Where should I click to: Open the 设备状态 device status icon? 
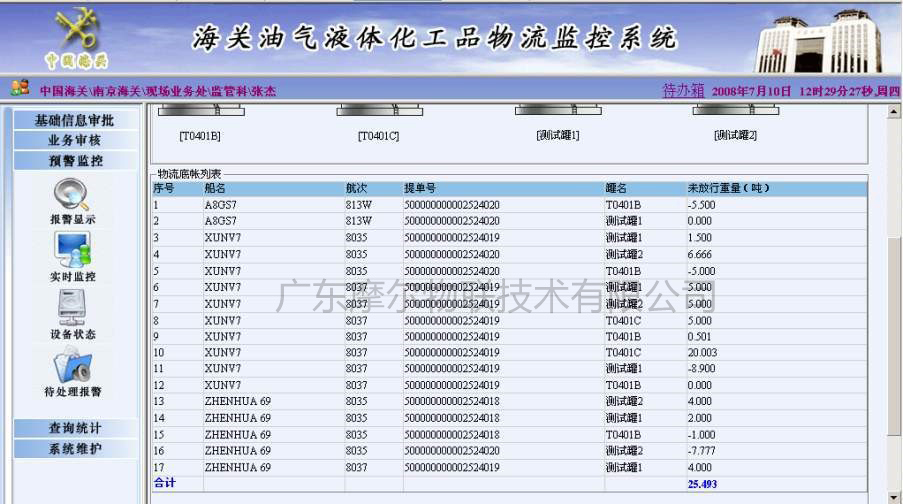click(x=73, y=308)
